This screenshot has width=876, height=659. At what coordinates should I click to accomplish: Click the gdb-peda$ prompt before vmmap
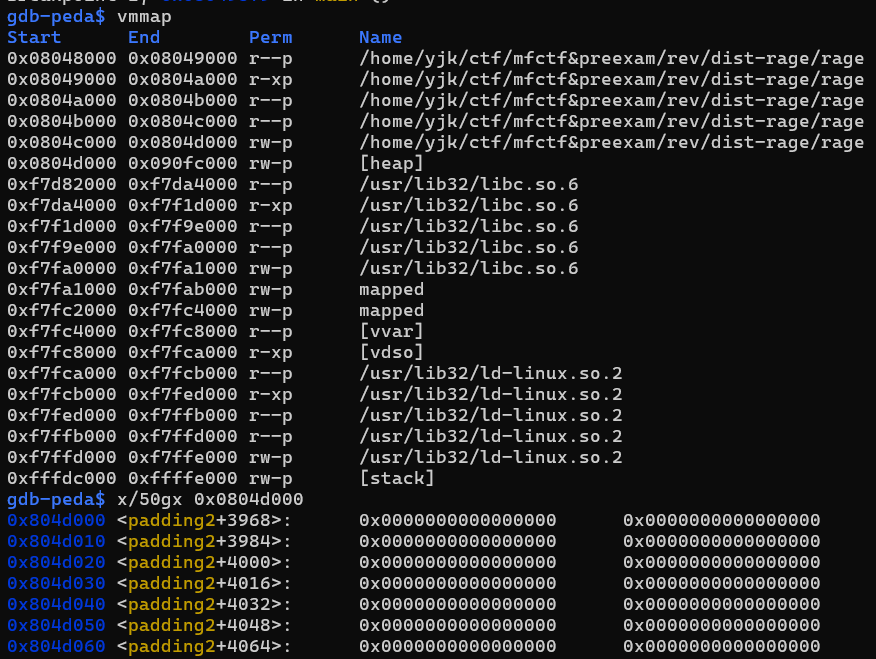tap(55, 18)
